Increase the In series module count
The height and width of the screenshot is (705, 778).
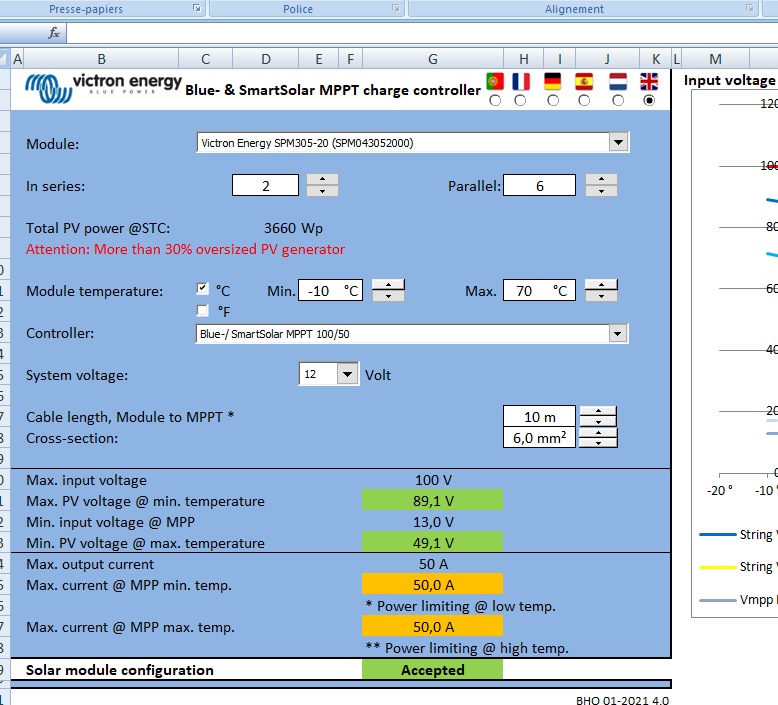(x=323, y=179)
